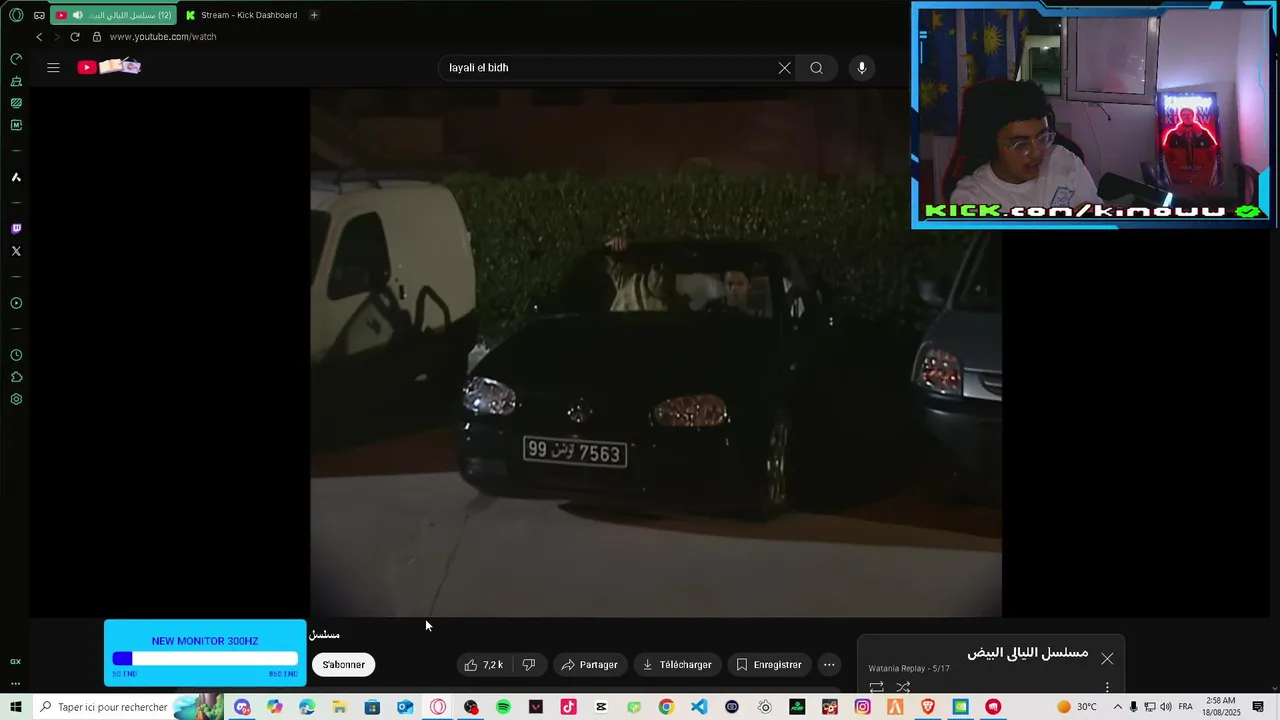Viewport: 1280px width, 720px height.
Task: Click the S'abonner button
Action: coord(344,665)
